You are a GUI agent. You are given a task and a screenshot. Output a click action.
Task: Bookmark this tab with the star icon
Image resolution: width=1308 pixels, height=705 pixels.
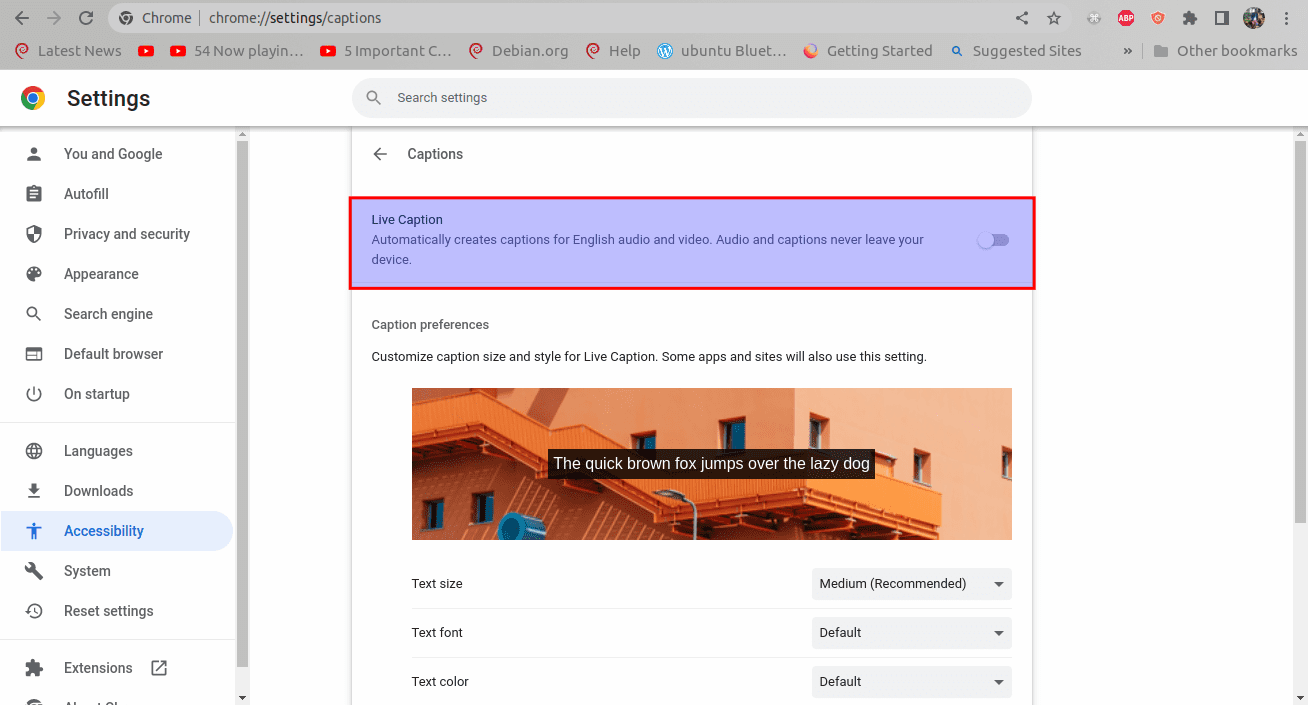1054,18
